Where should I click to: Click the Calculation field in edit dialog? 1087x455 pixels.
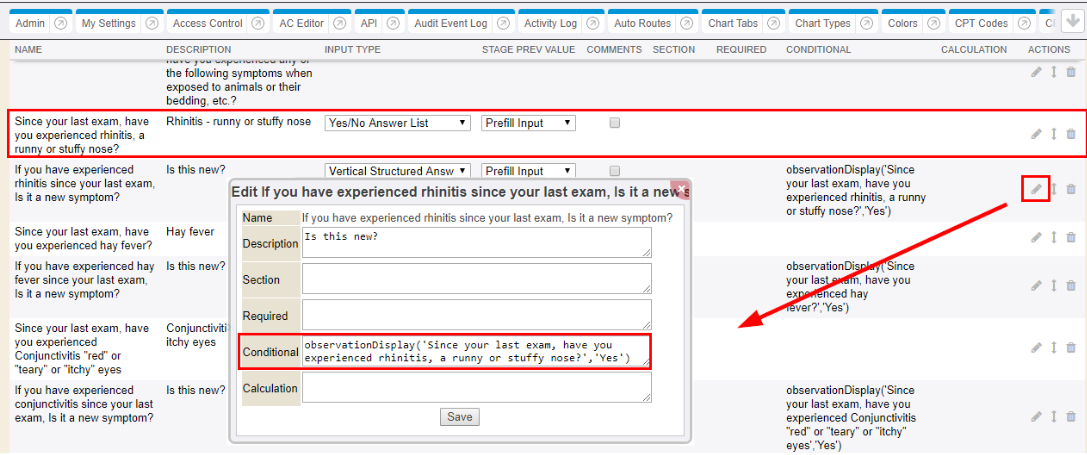476,388
